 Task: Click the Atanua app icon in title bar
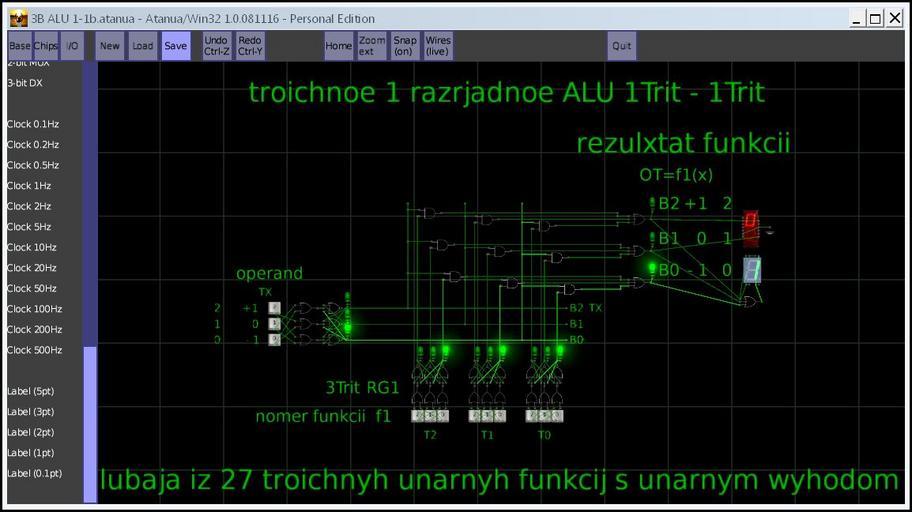click(x=17, y=18)
